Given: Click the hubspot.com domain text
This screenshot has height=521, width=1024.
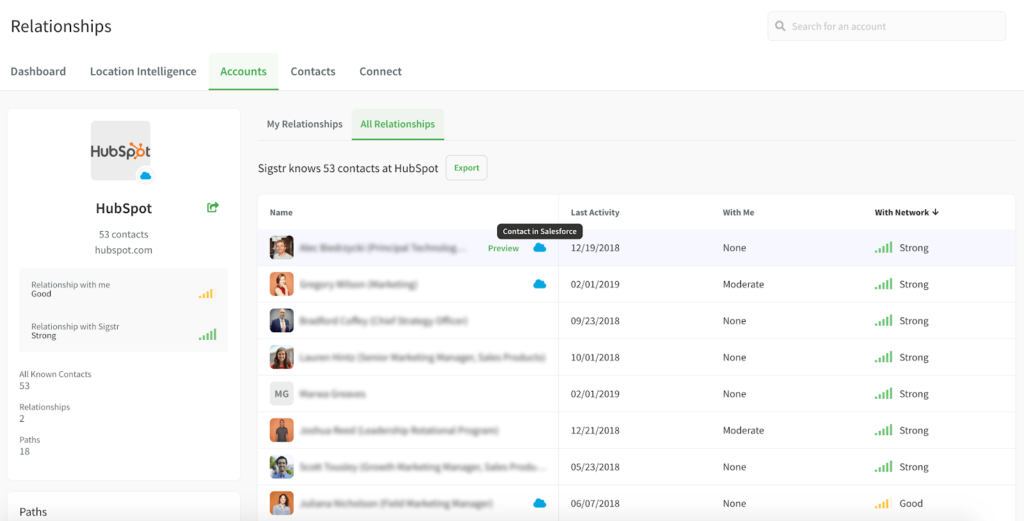Looking at the screenshot, I should point(123,250).
